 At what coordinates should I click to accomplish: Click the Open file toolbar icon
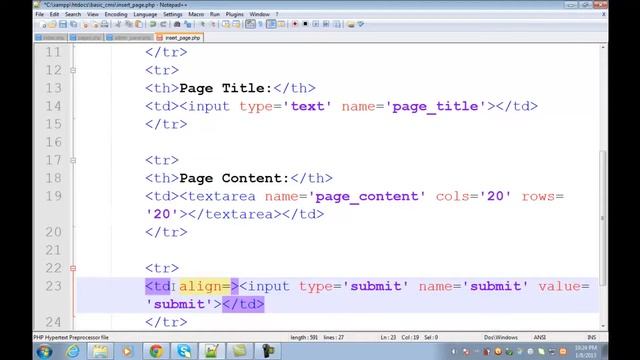pyautogui.click(x=52, y=24)
